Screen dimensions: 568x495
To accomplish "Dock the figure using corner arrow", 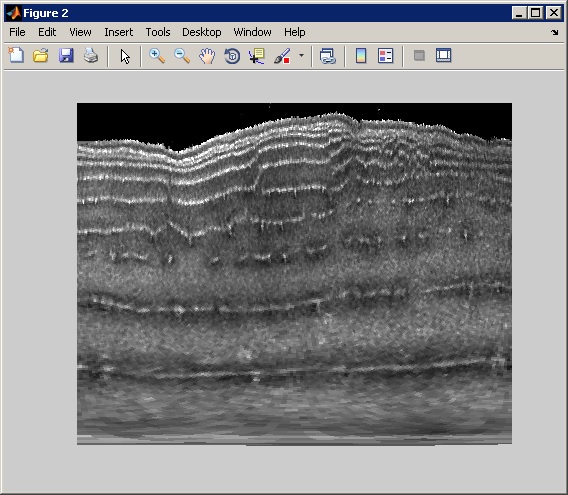I will click(x=555, y=33).
